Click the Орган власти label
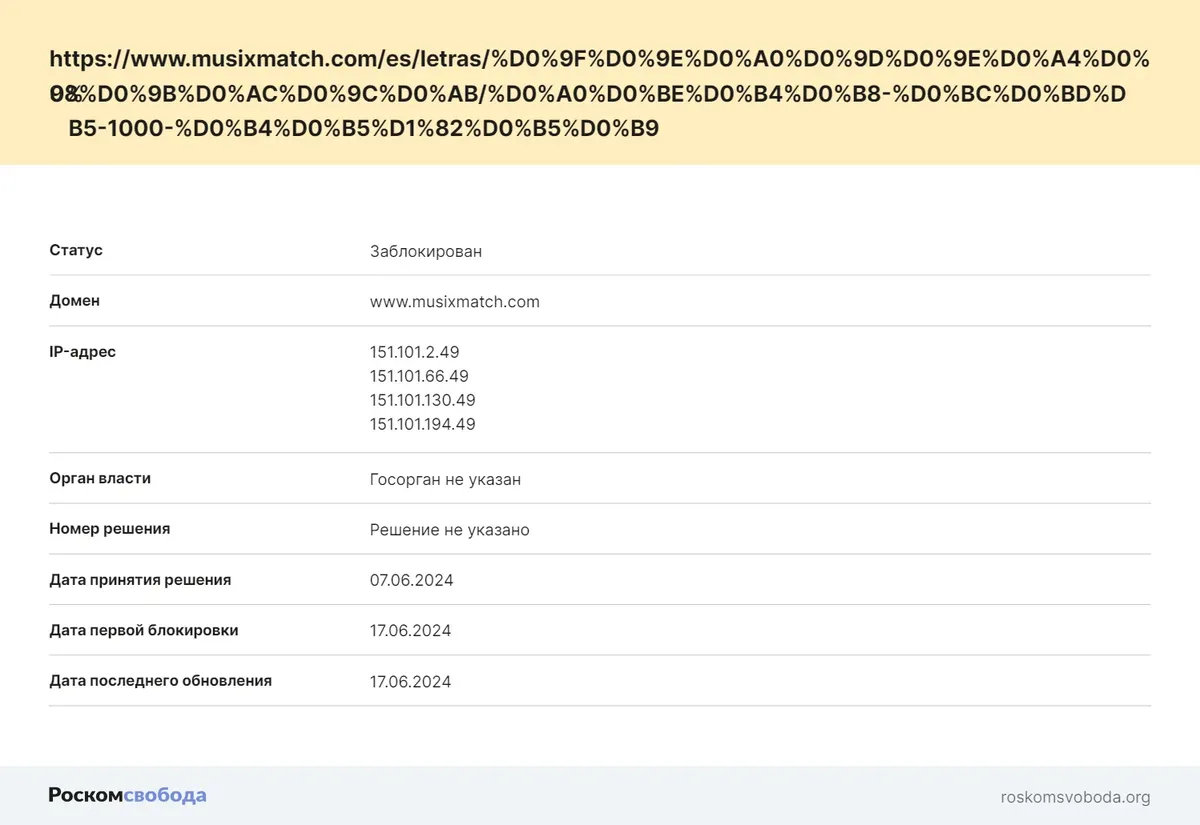Viewport: 1200px width, 825px height. 100,478
